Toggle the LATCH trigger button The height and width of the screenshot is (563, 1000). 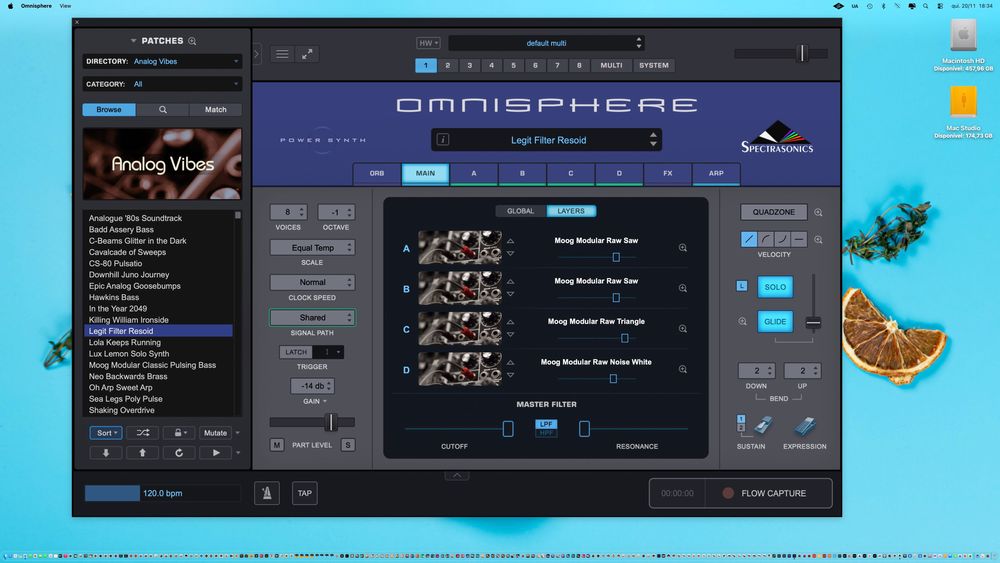pyautogui.click(x=296, y=352)
